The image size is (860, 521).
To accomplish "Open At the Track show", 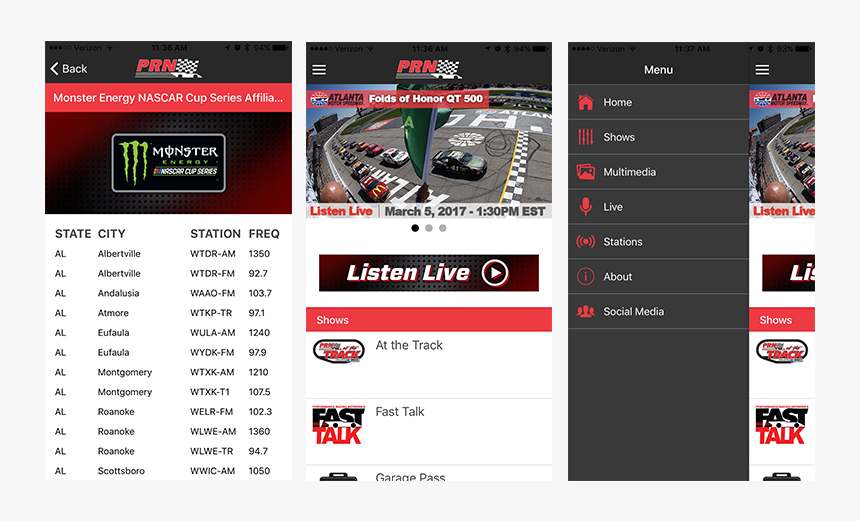I will 429,365.
